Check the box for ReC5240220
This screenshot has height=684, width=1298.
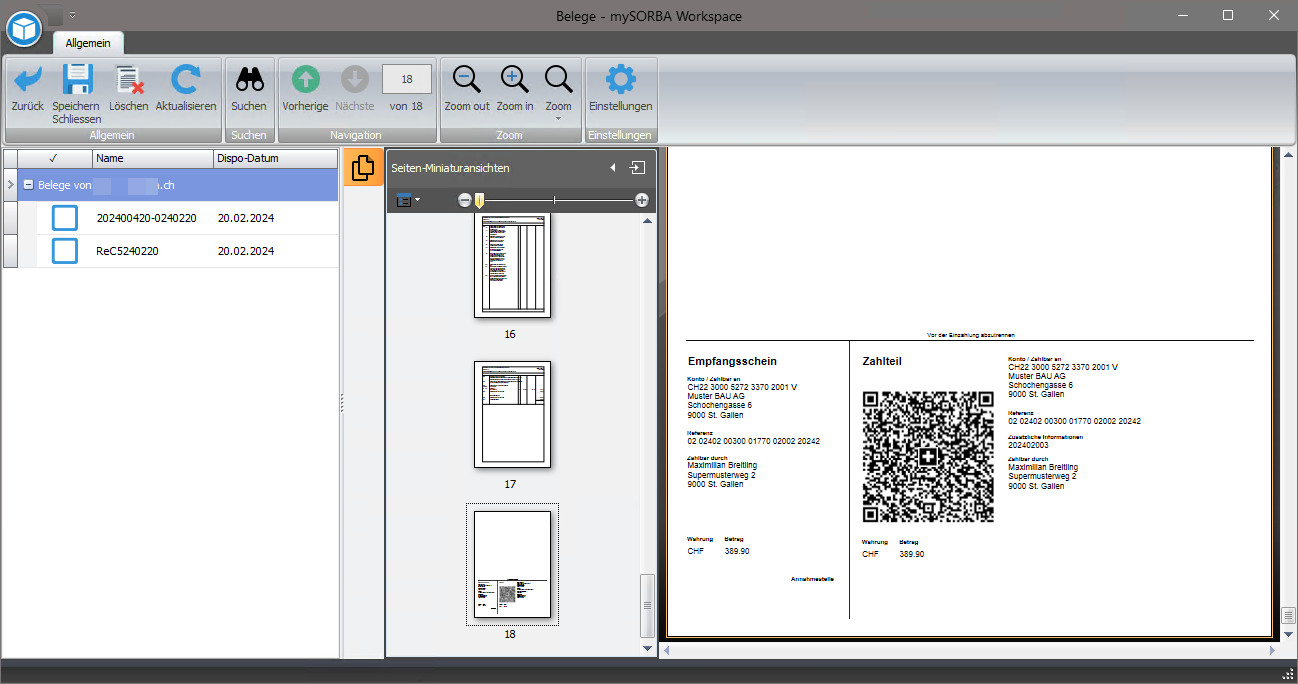pos(65,251)
